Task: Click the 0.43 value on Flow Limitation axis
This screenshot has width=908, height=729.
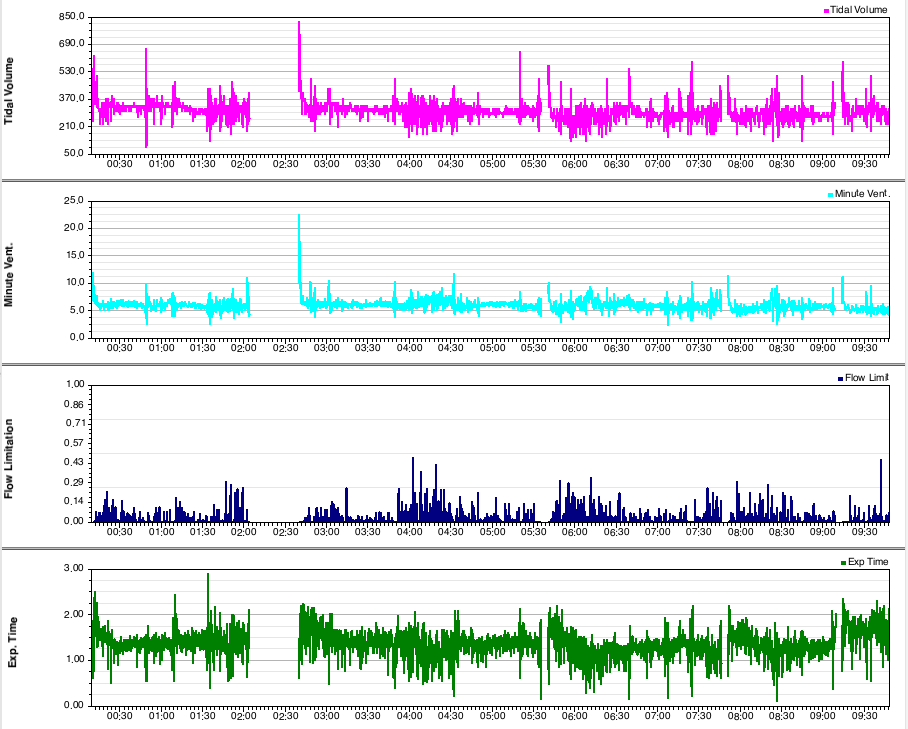Action: pyautogui.click(x=74, y=462)
